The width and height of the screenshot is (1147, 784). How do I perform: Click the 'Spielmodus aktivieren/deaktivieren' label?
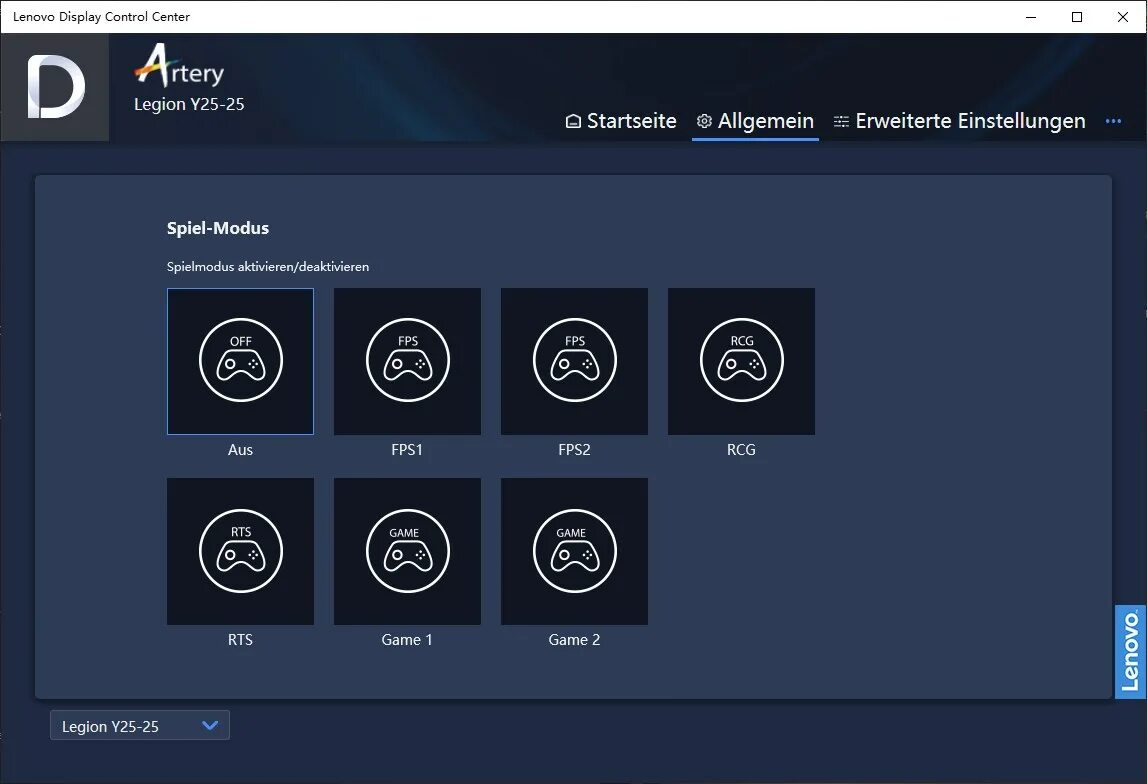(x=268, y=267)
